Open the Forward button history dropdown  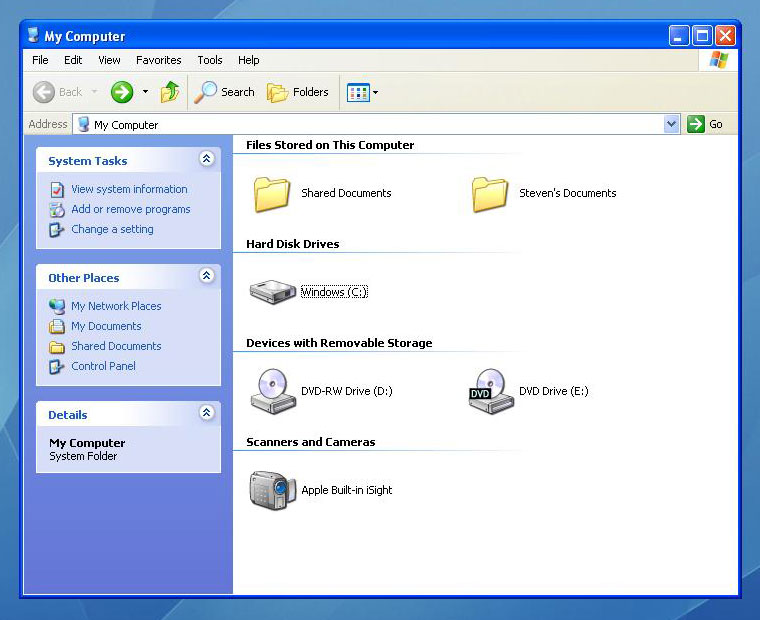pos(145,92)
